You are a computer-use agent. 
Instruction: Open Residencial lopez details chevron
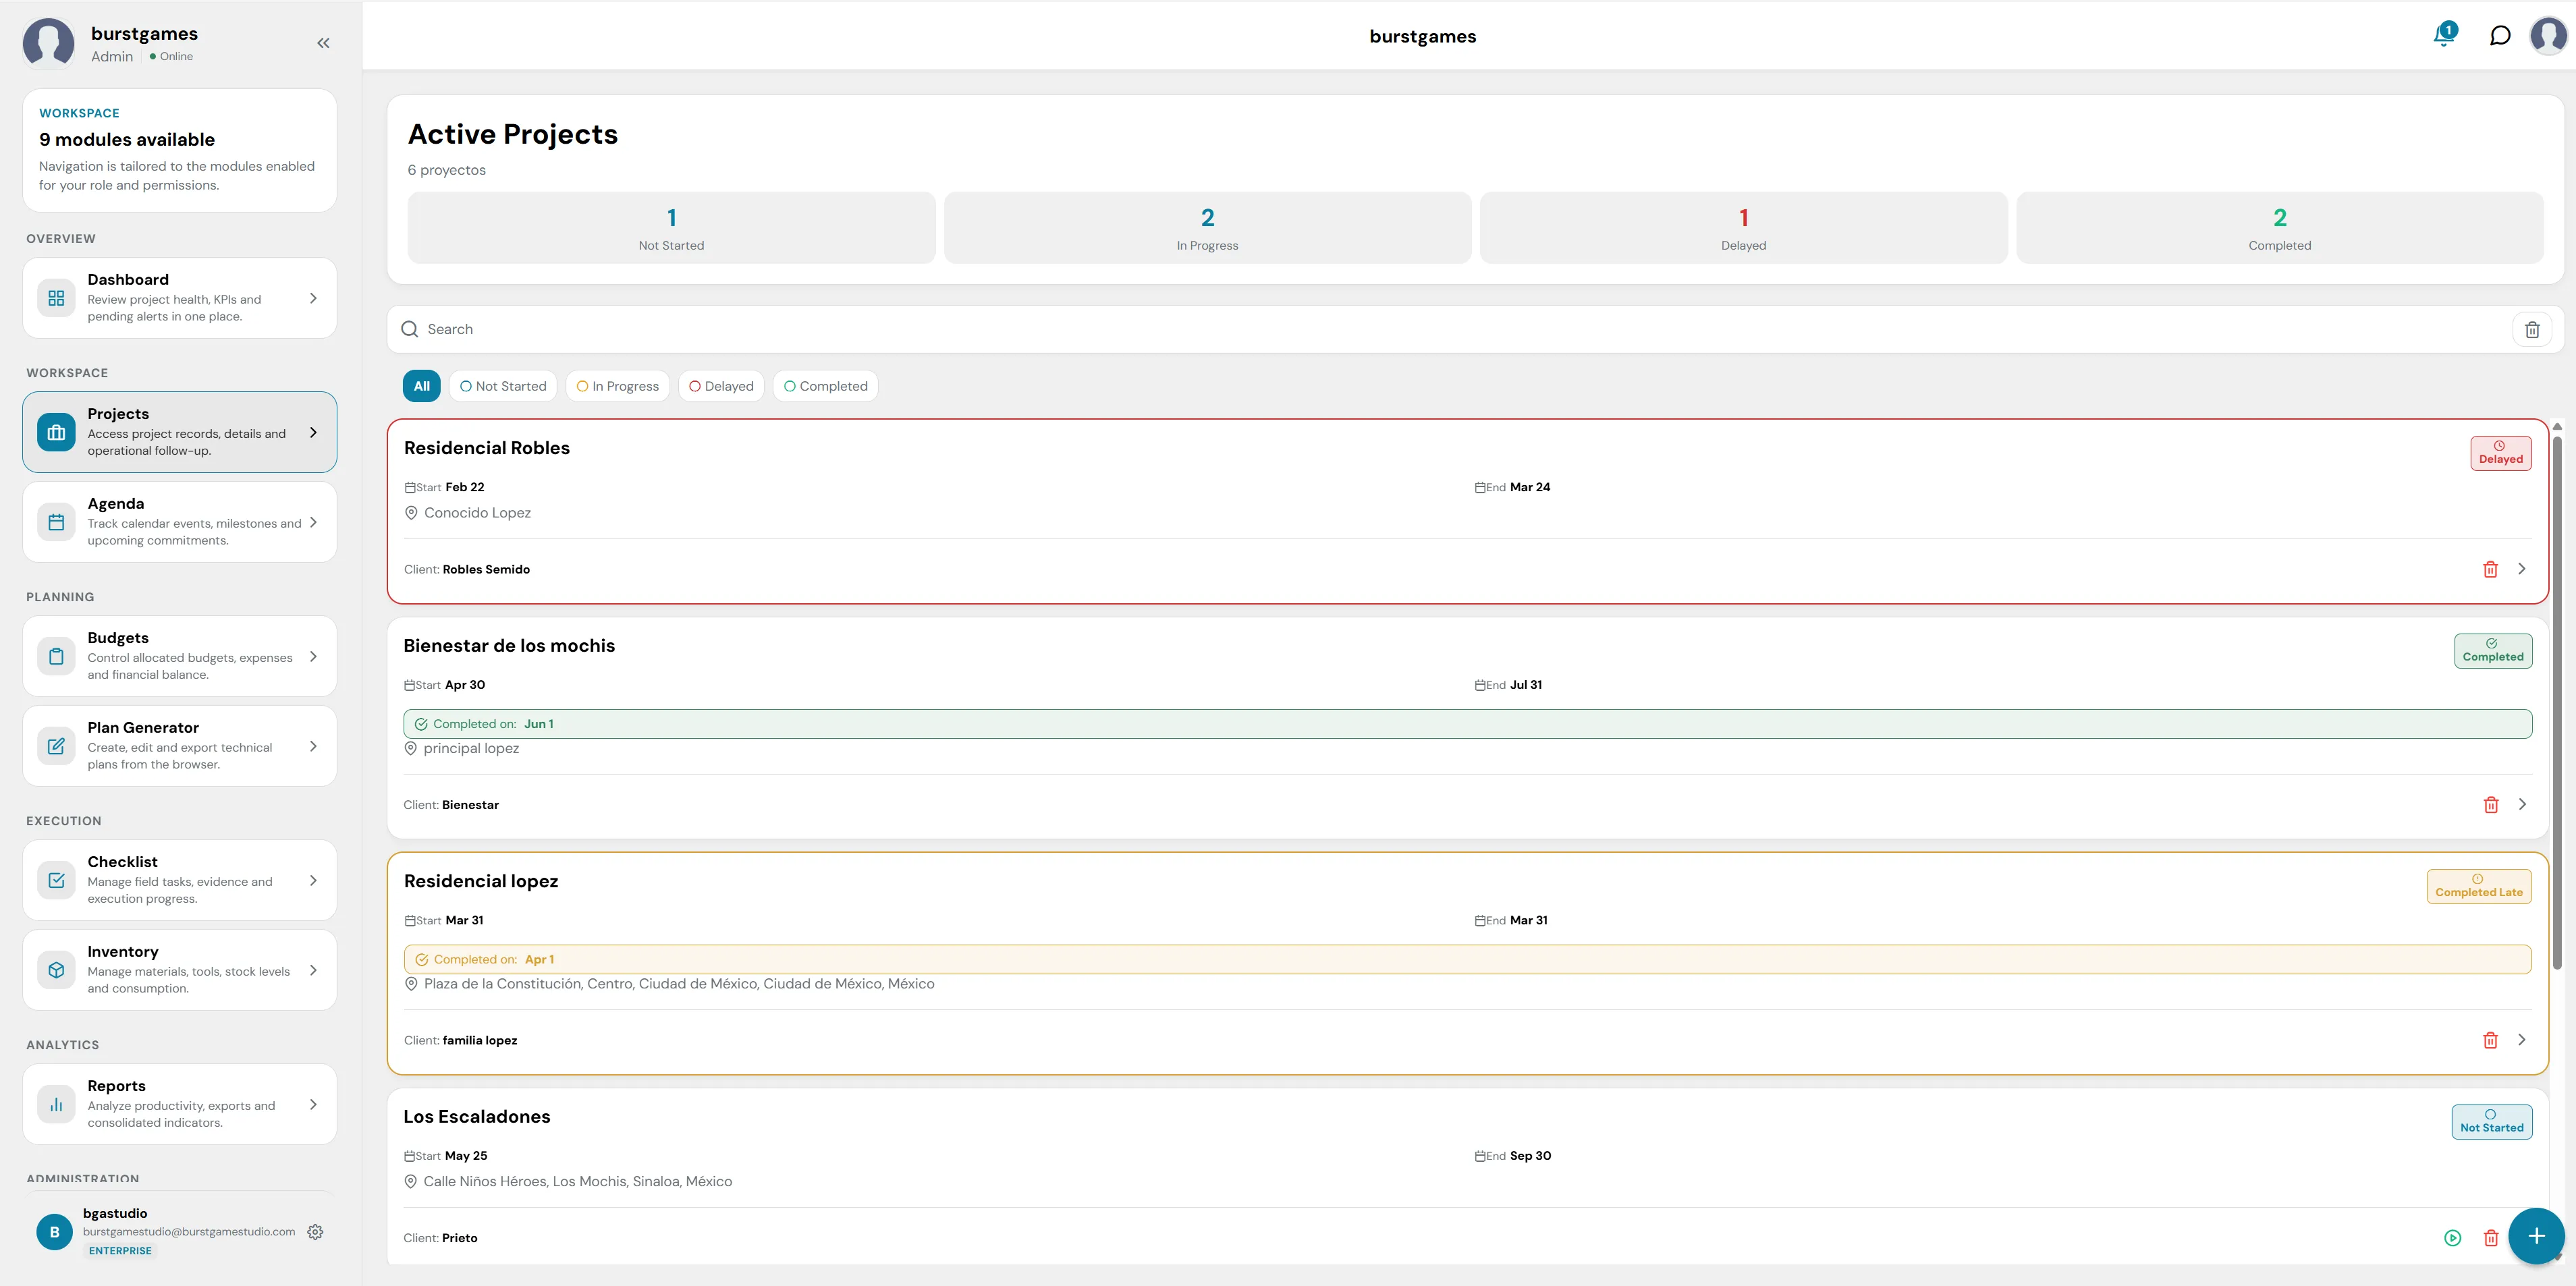coord(2521,1039)
